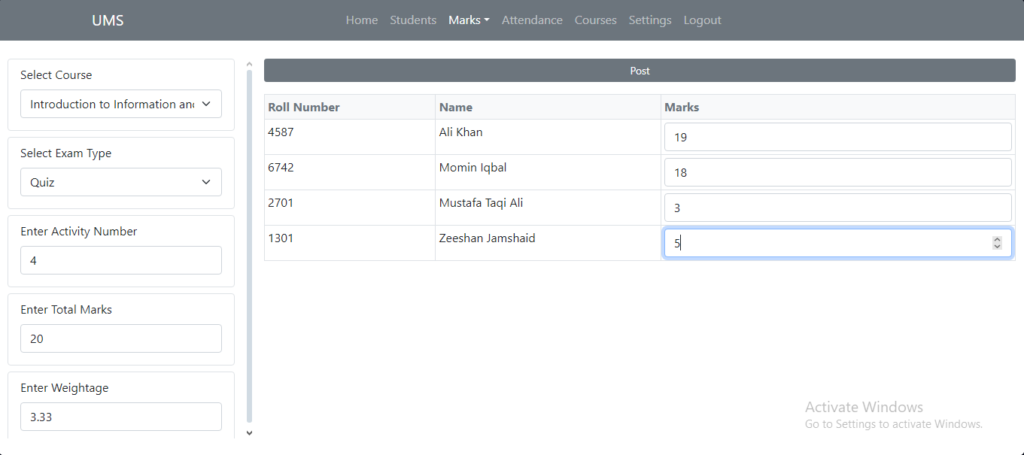Open the Select Course dropdown
Screen dimensions: 1024x455
(121, 104)
